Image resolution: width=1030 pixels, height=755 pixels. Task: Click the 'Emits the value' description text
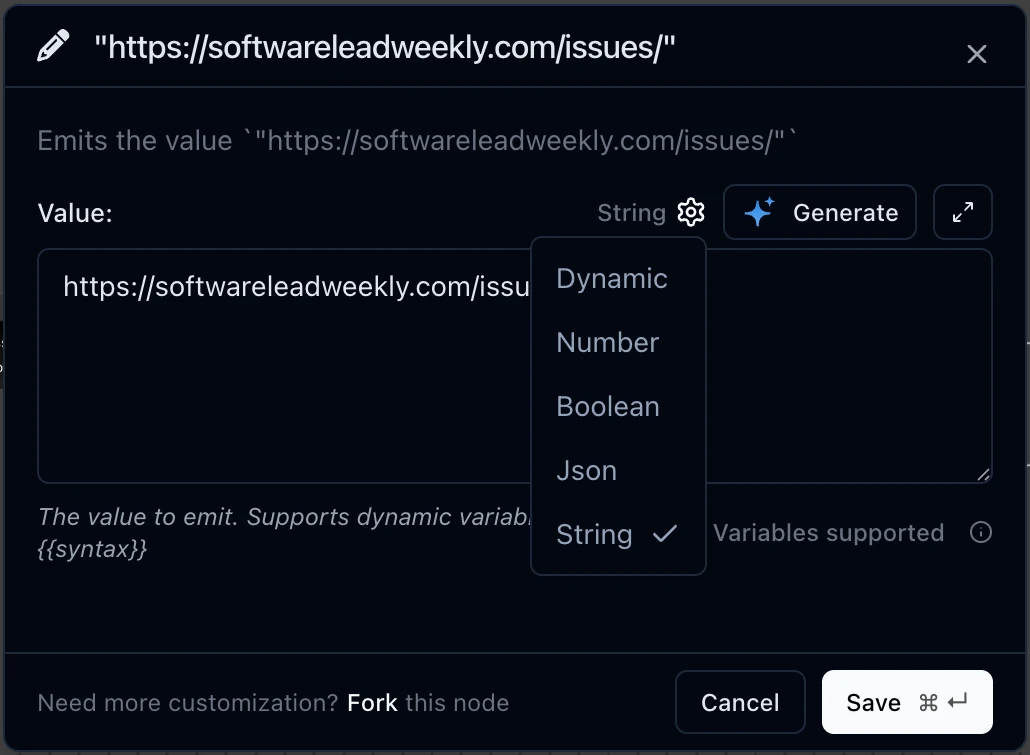coord(416,141)
